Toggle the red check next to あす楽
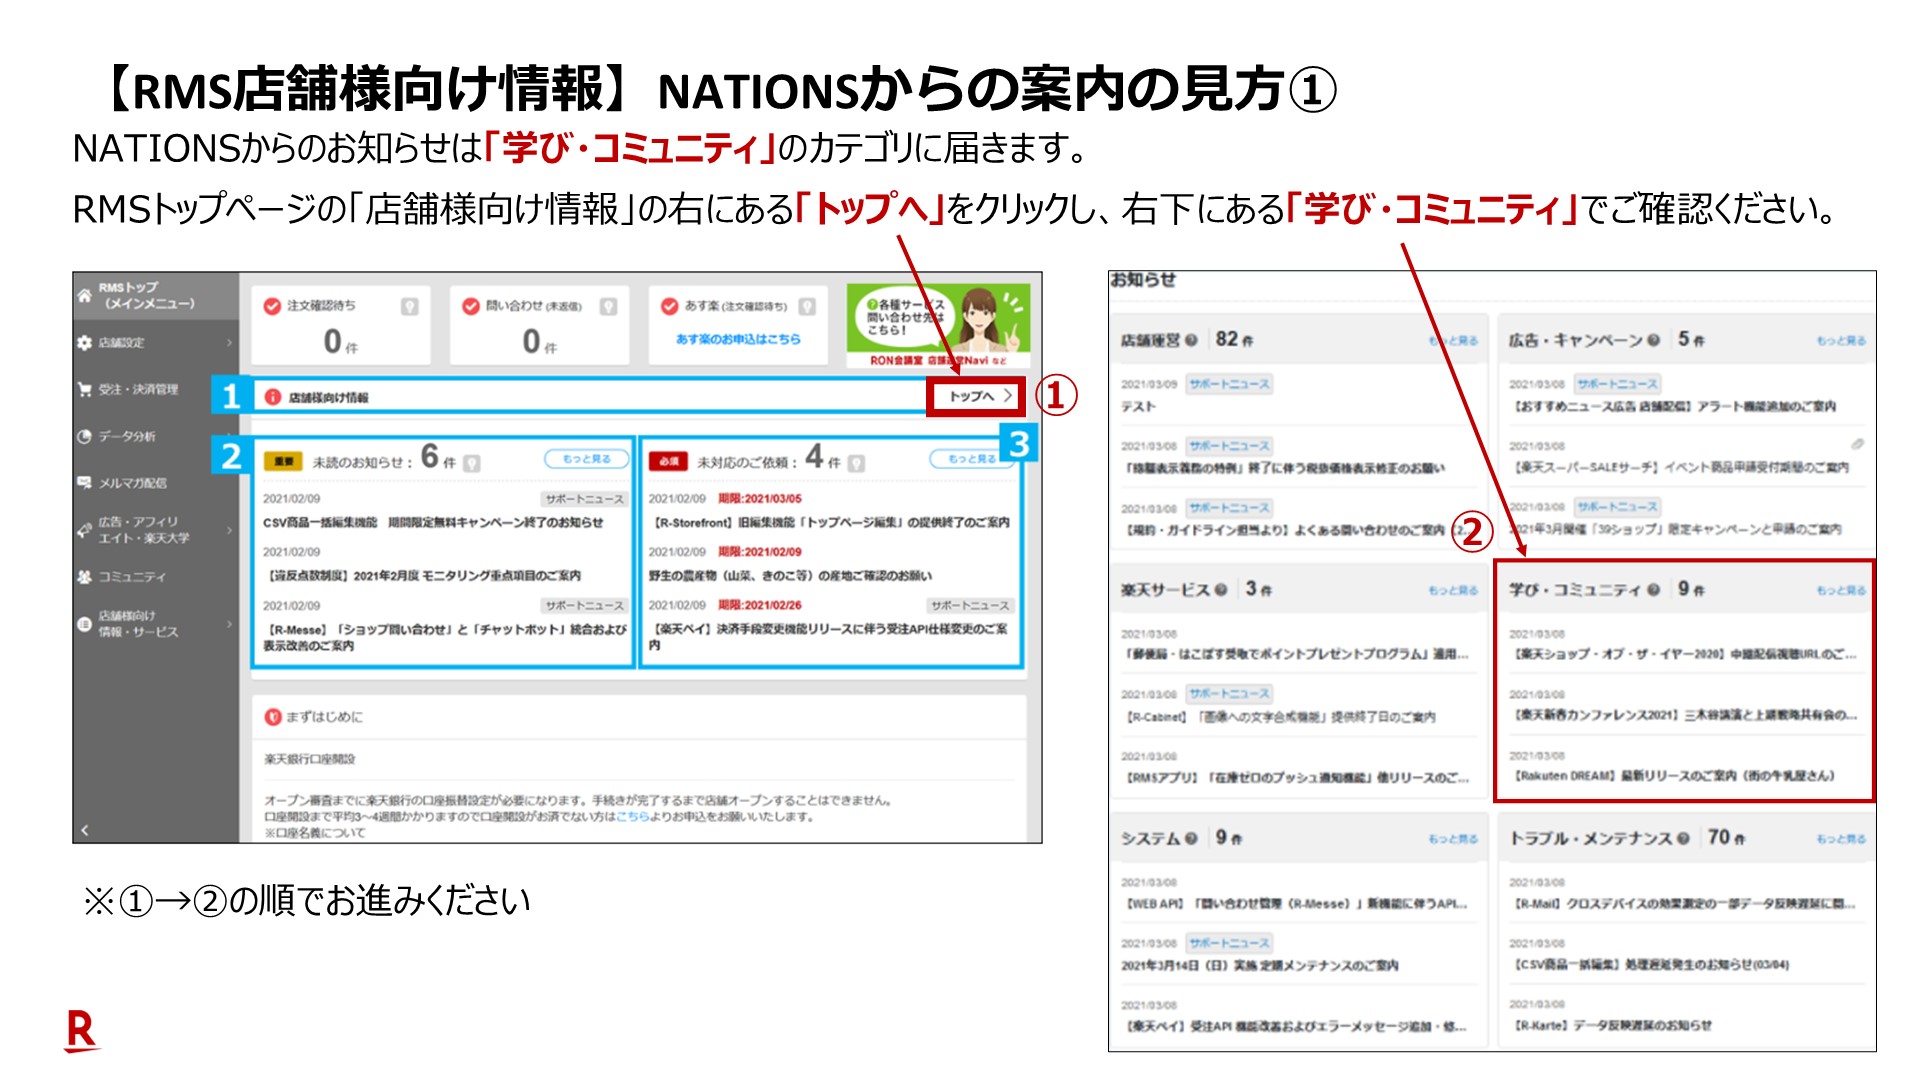1920x1080 pixels. [x=670, y=306]
